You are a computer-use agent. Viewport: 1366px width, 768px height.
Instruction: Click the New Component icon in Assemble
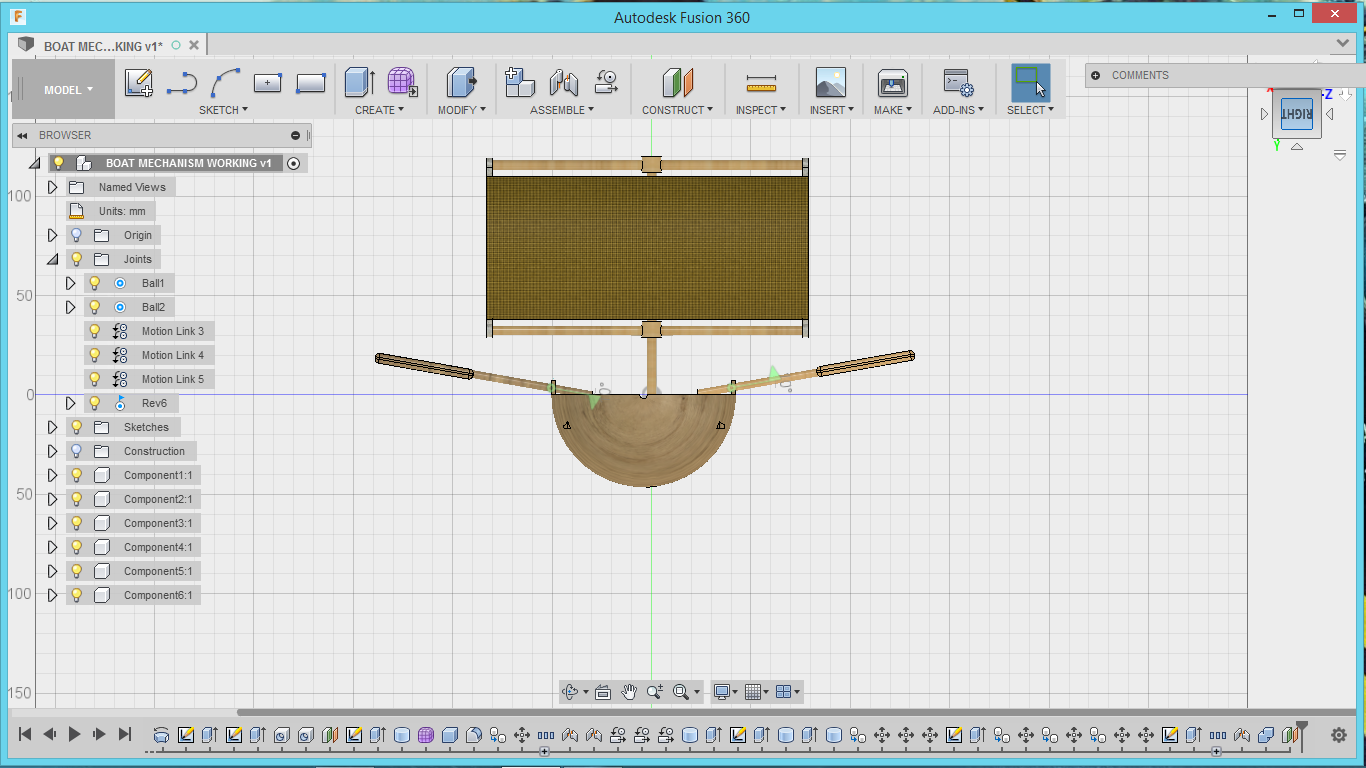(x=519, y=83)
